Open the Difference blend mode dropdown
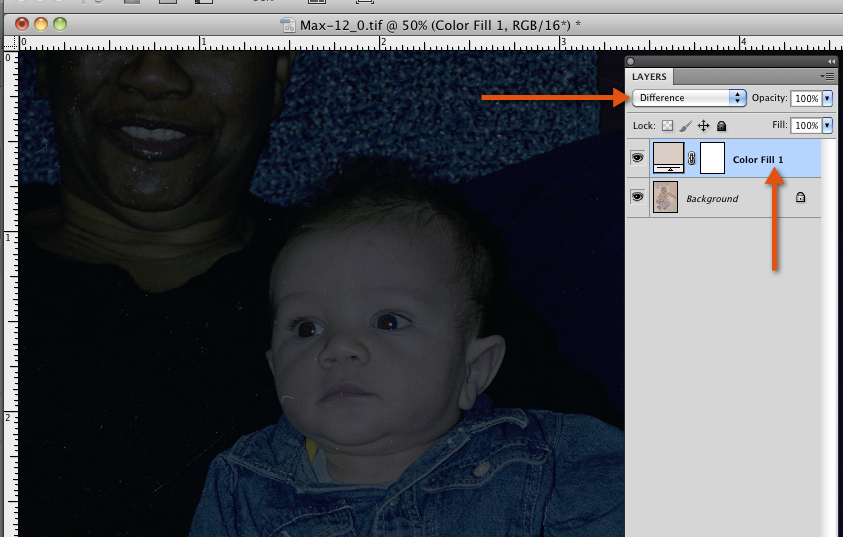The image size is (843, 537). [x=689, y=98]
